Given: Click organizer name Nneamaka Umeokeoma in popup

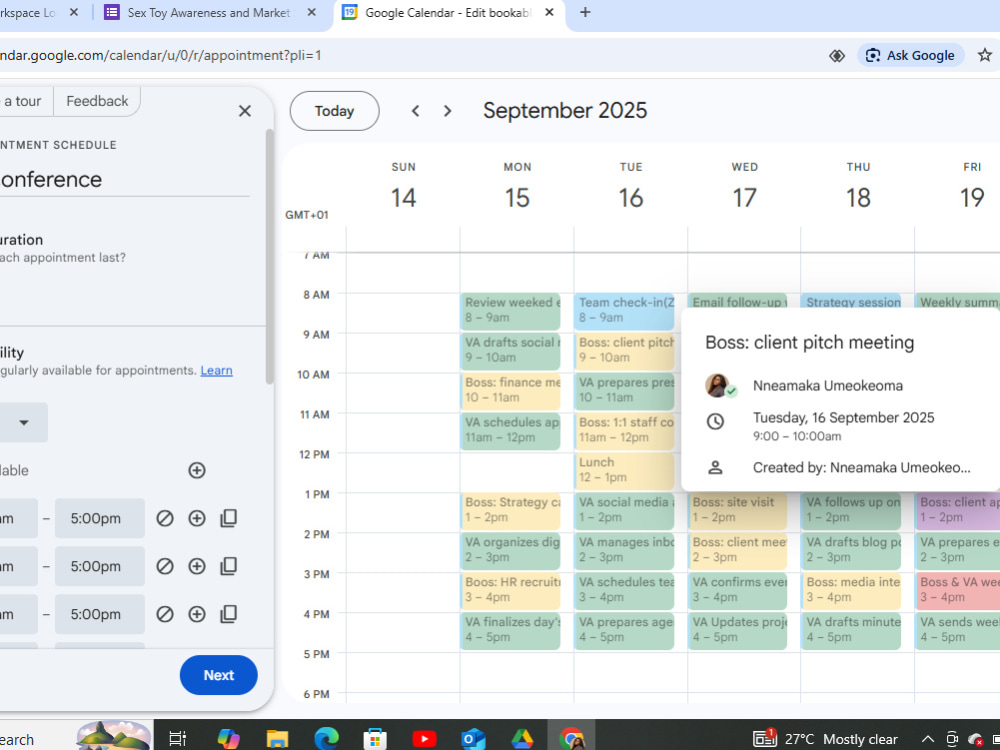Looking at the screenshot, I should point(827,386).
